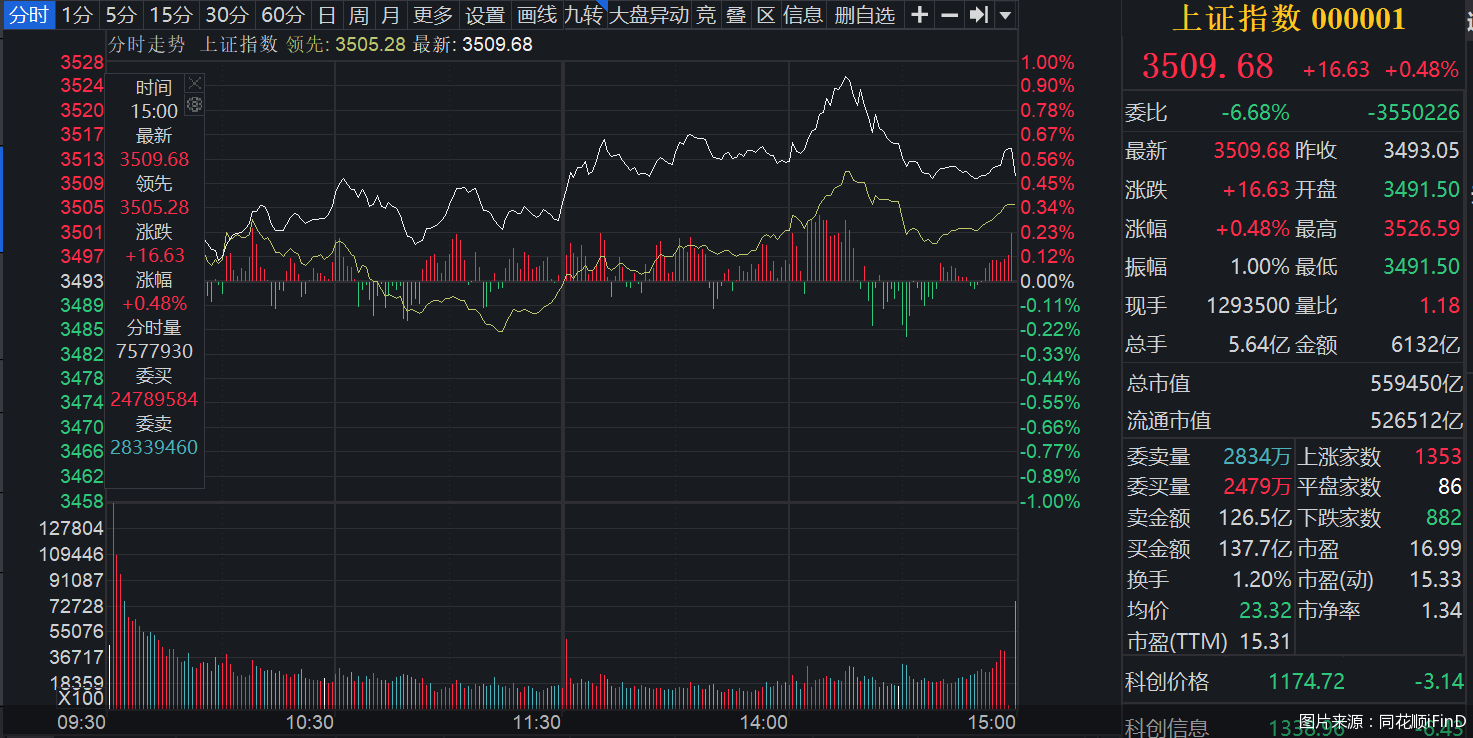Viewport: 1473px width, 738px height.
Task: Activate the 画线 drawing tool
Action: [x=537, y=15]
